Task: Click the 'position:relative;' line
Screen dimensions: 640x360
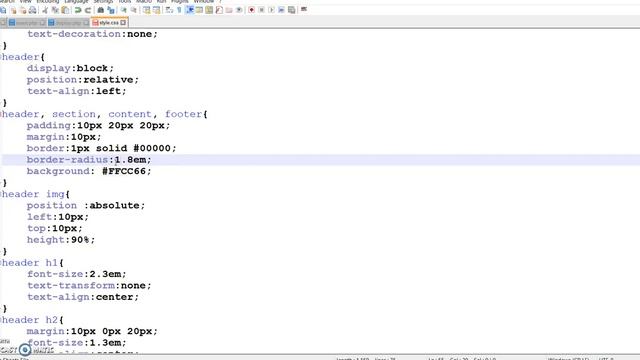Action: (83, 80)
